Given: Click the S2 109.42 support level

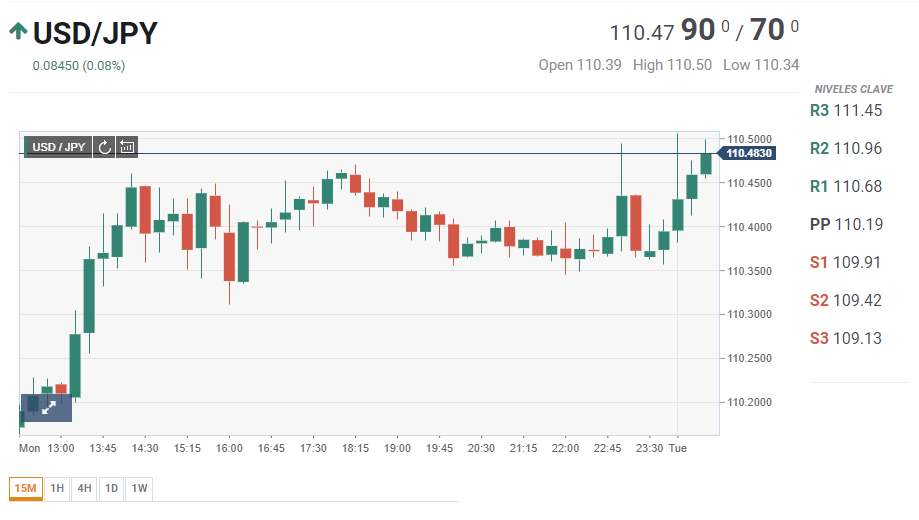Looking at the screenshot, I should (846, 300).
